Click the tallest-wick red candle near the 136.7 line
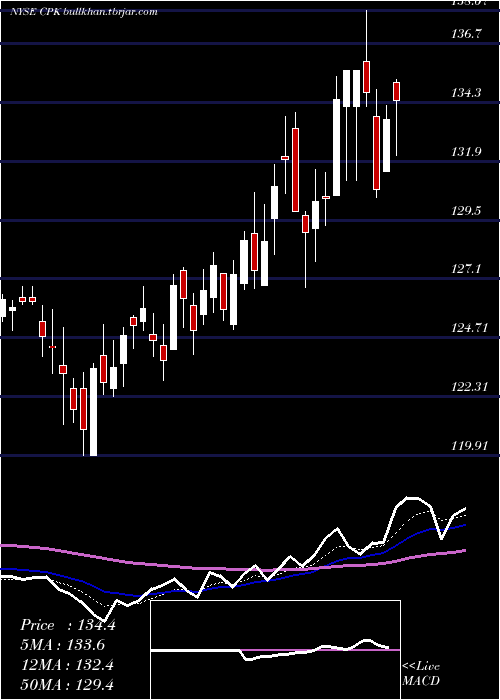Viewport: 500px width, 700px height. 367,77
